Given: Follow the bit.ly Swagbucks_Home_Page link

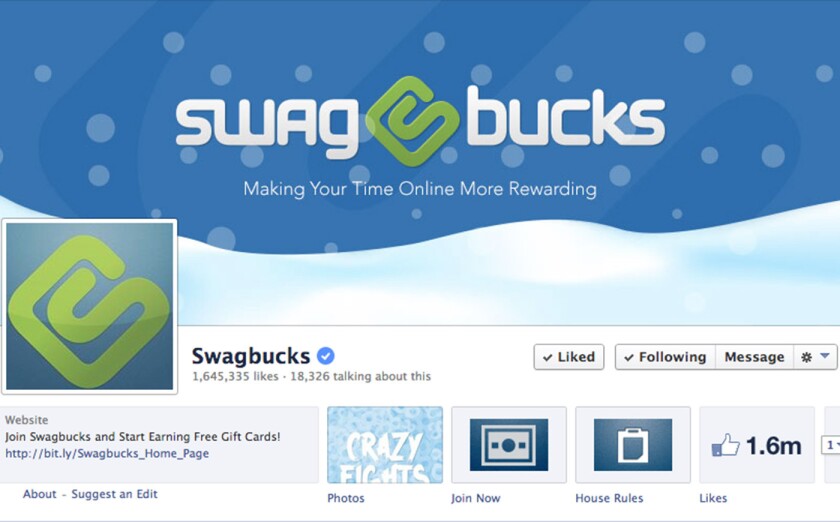Looking at the screenshot, I should coord(107,453).
